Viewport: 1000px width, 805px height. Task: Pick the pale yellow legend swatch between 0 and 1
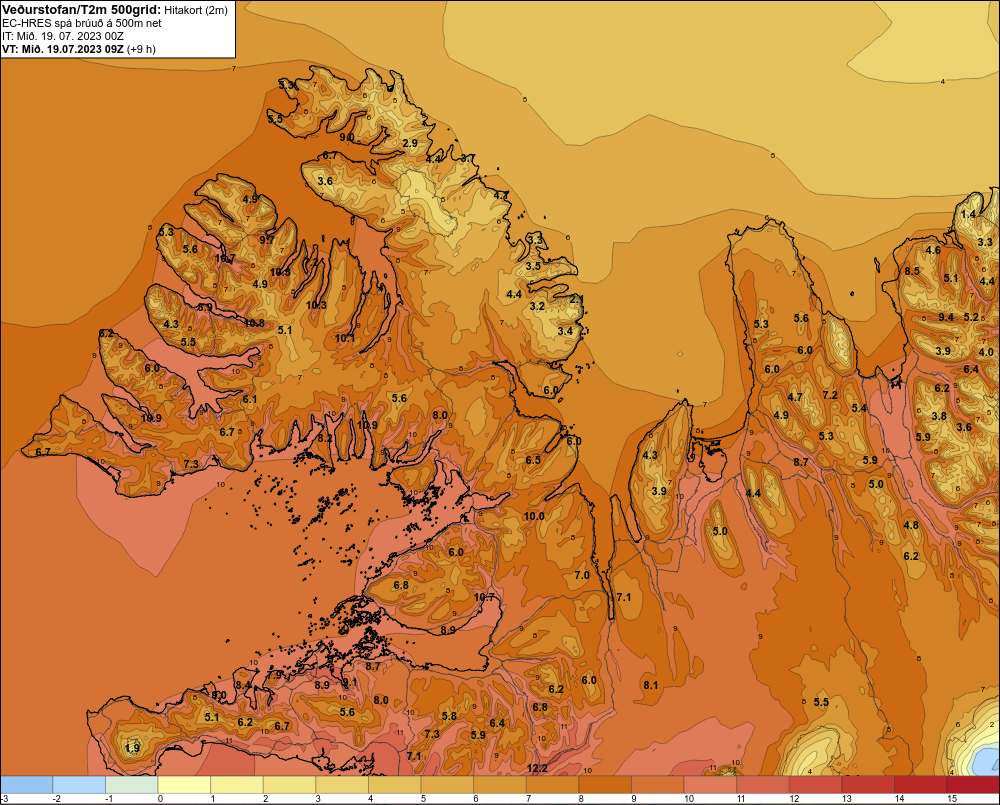pyautogui.click(x=184, y=785)
